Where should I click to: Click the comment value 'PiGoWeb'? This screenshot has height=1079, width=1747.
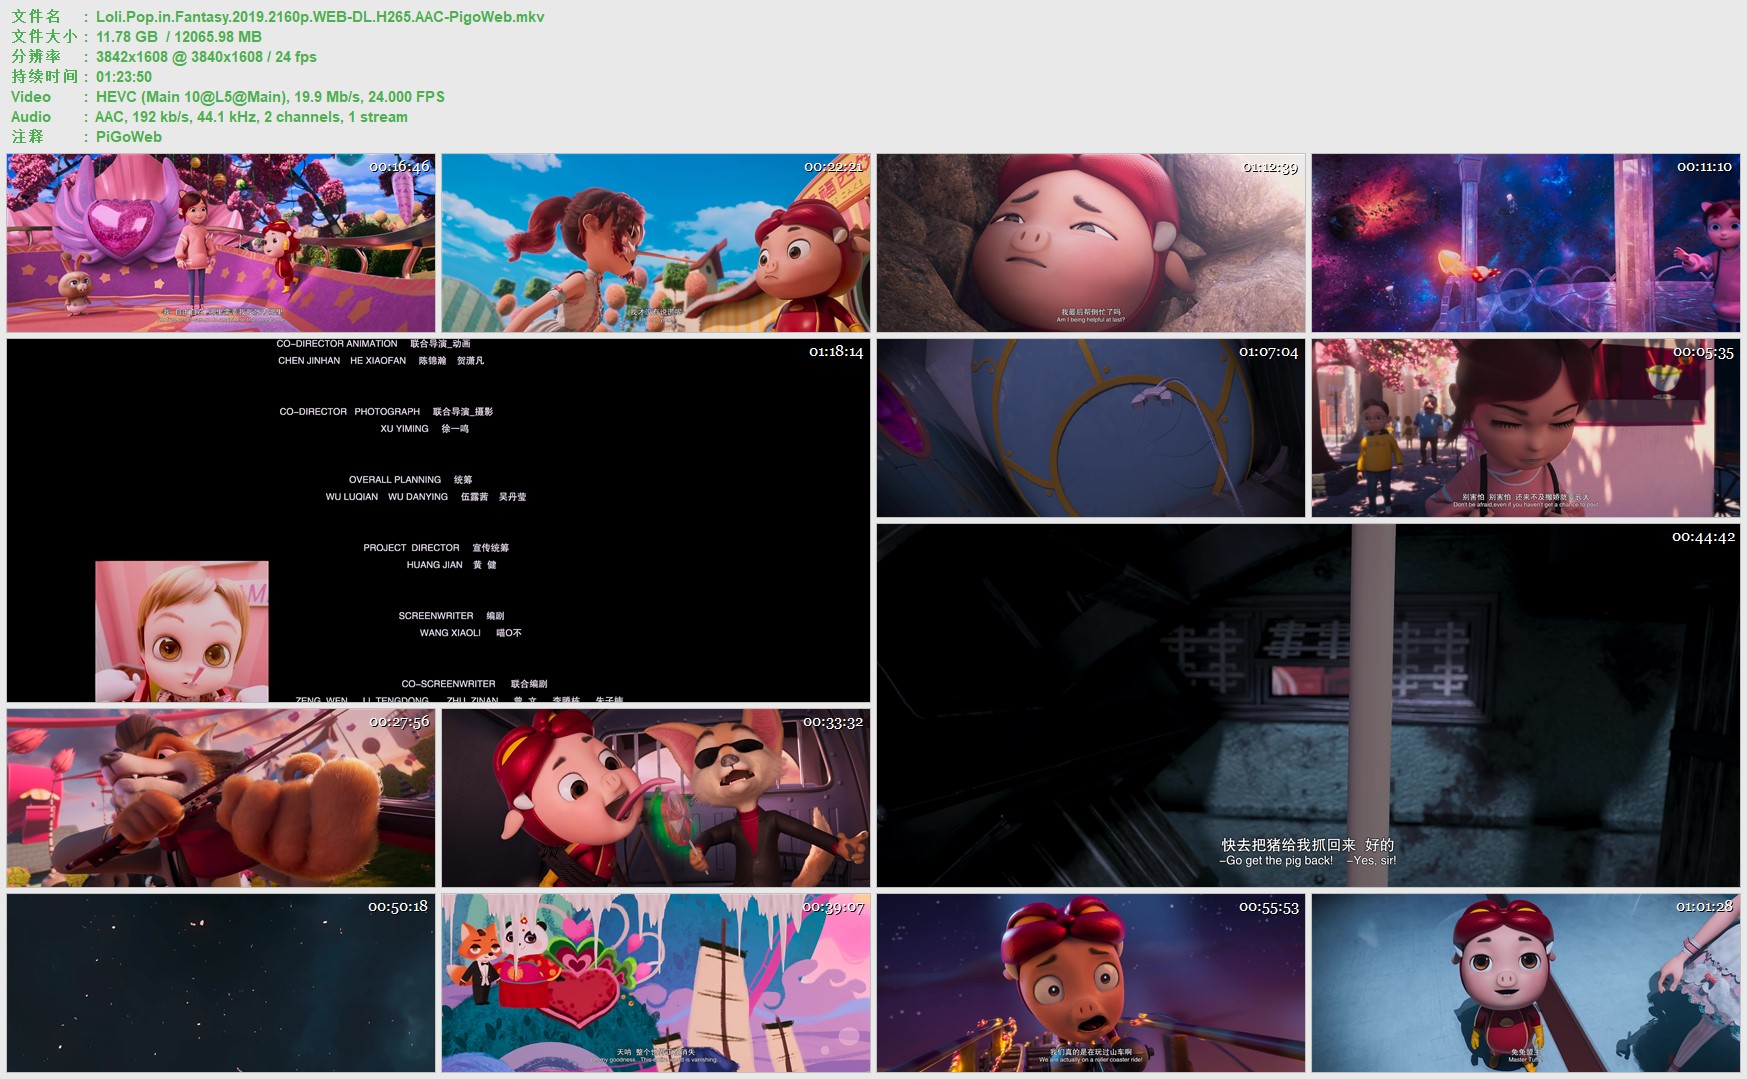click(x=129, y=137)
